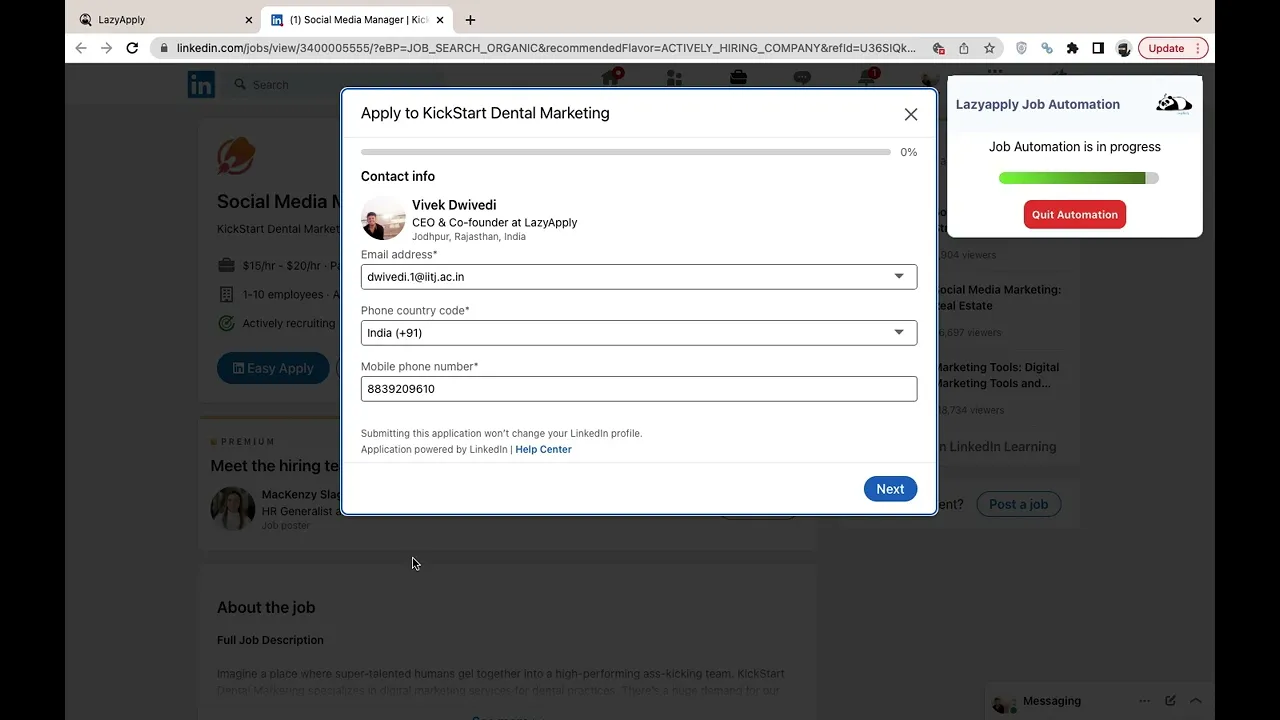The width and height of the screenshot is (1280, 720).
Task: Click the site lock icon in address bar
Action: tap(163, 48)
